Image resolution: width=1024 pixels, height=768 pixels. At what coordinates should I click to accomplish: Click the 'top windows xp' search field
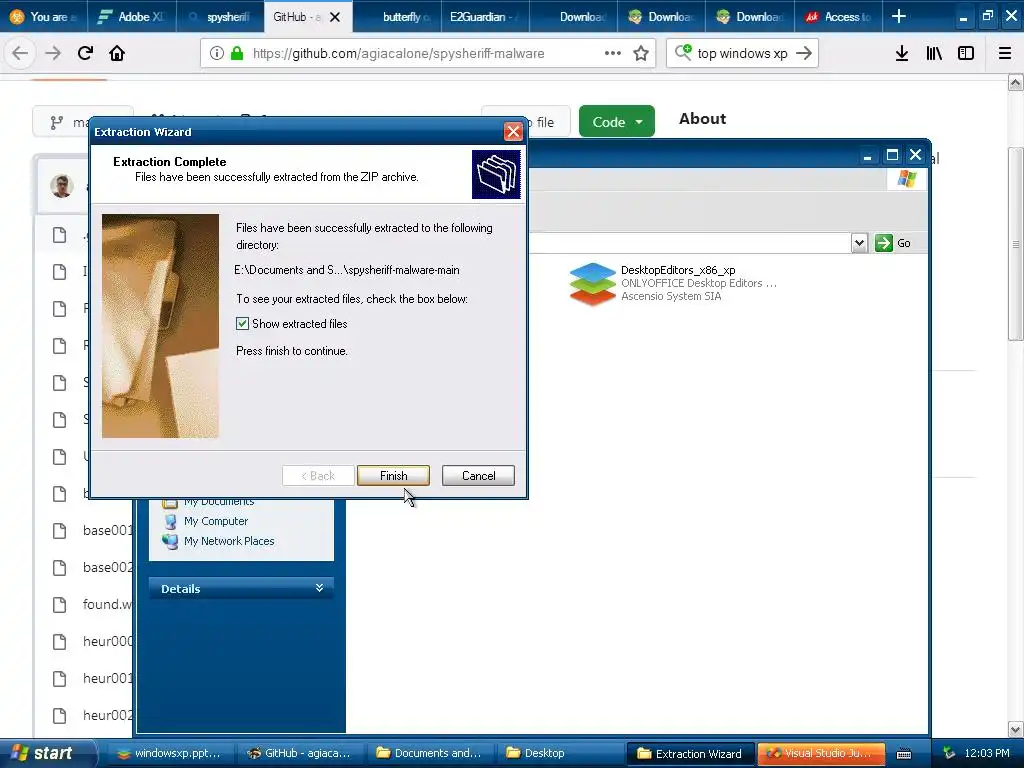742,54
